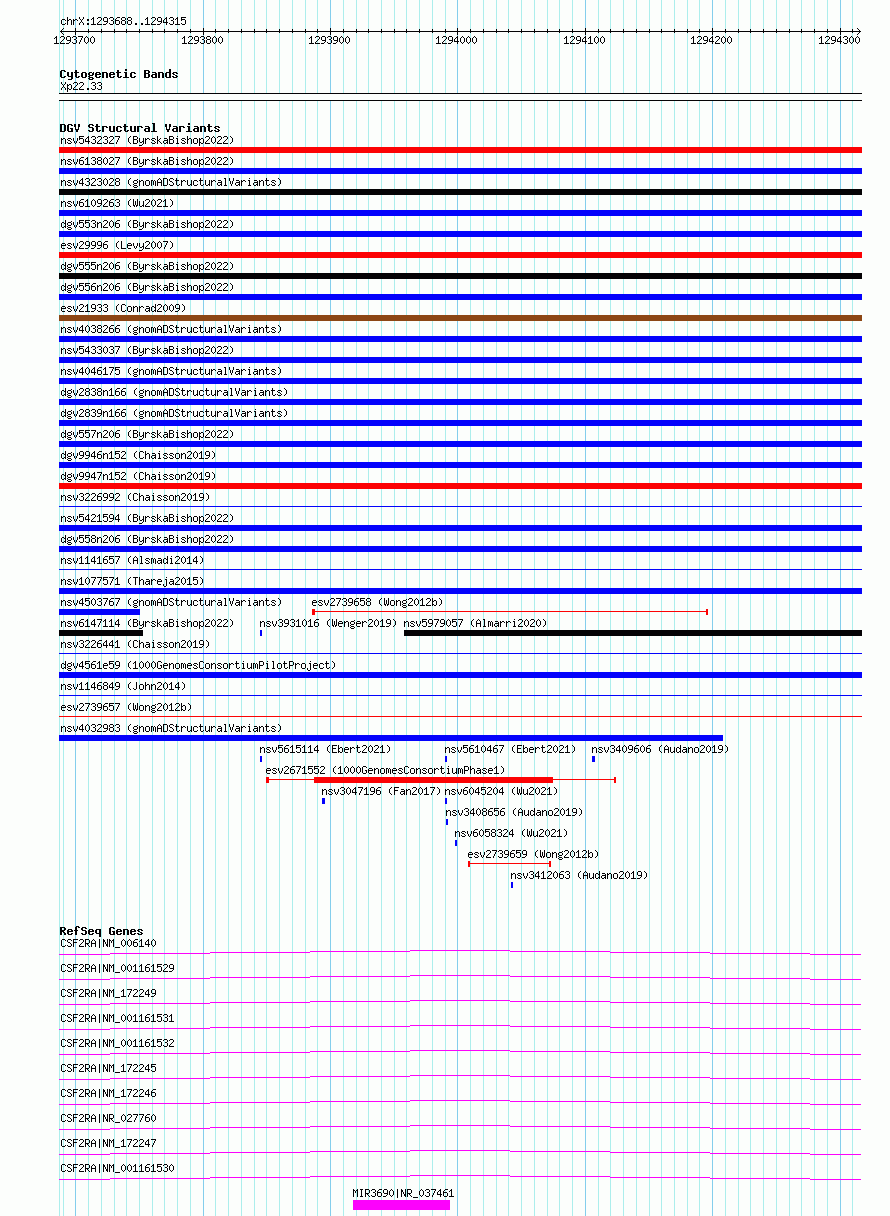
Task: Click nsv4046175 gnomAD variant label
Action: coord(171,371)
